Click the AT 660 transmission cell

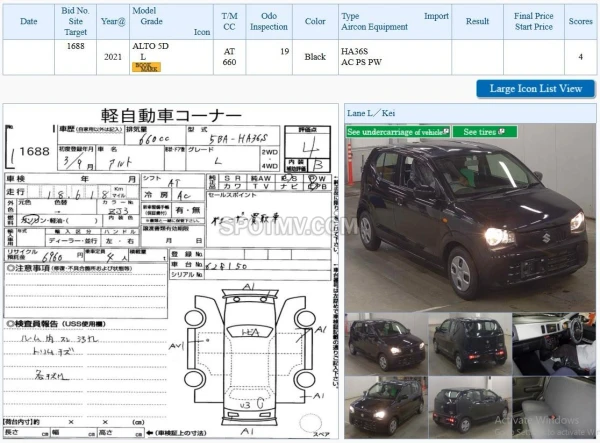tap(230, 57)
